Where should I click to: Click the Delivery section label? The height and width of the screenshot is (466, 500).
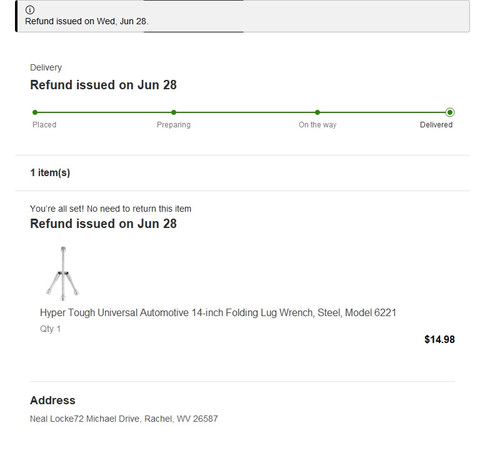pyautogui.click(x=46, y=68)
